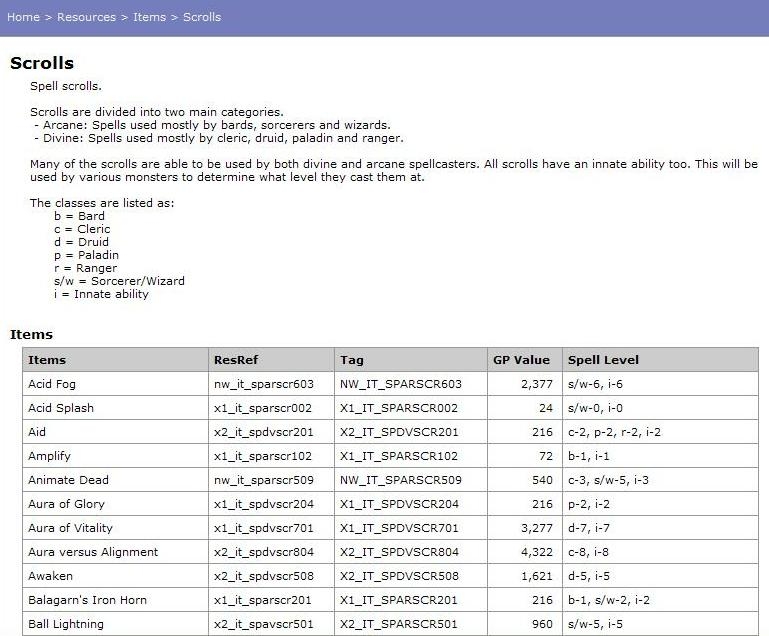Select the Scrolls breadcrumb entry
769x636 pixels.
[202, 17]
